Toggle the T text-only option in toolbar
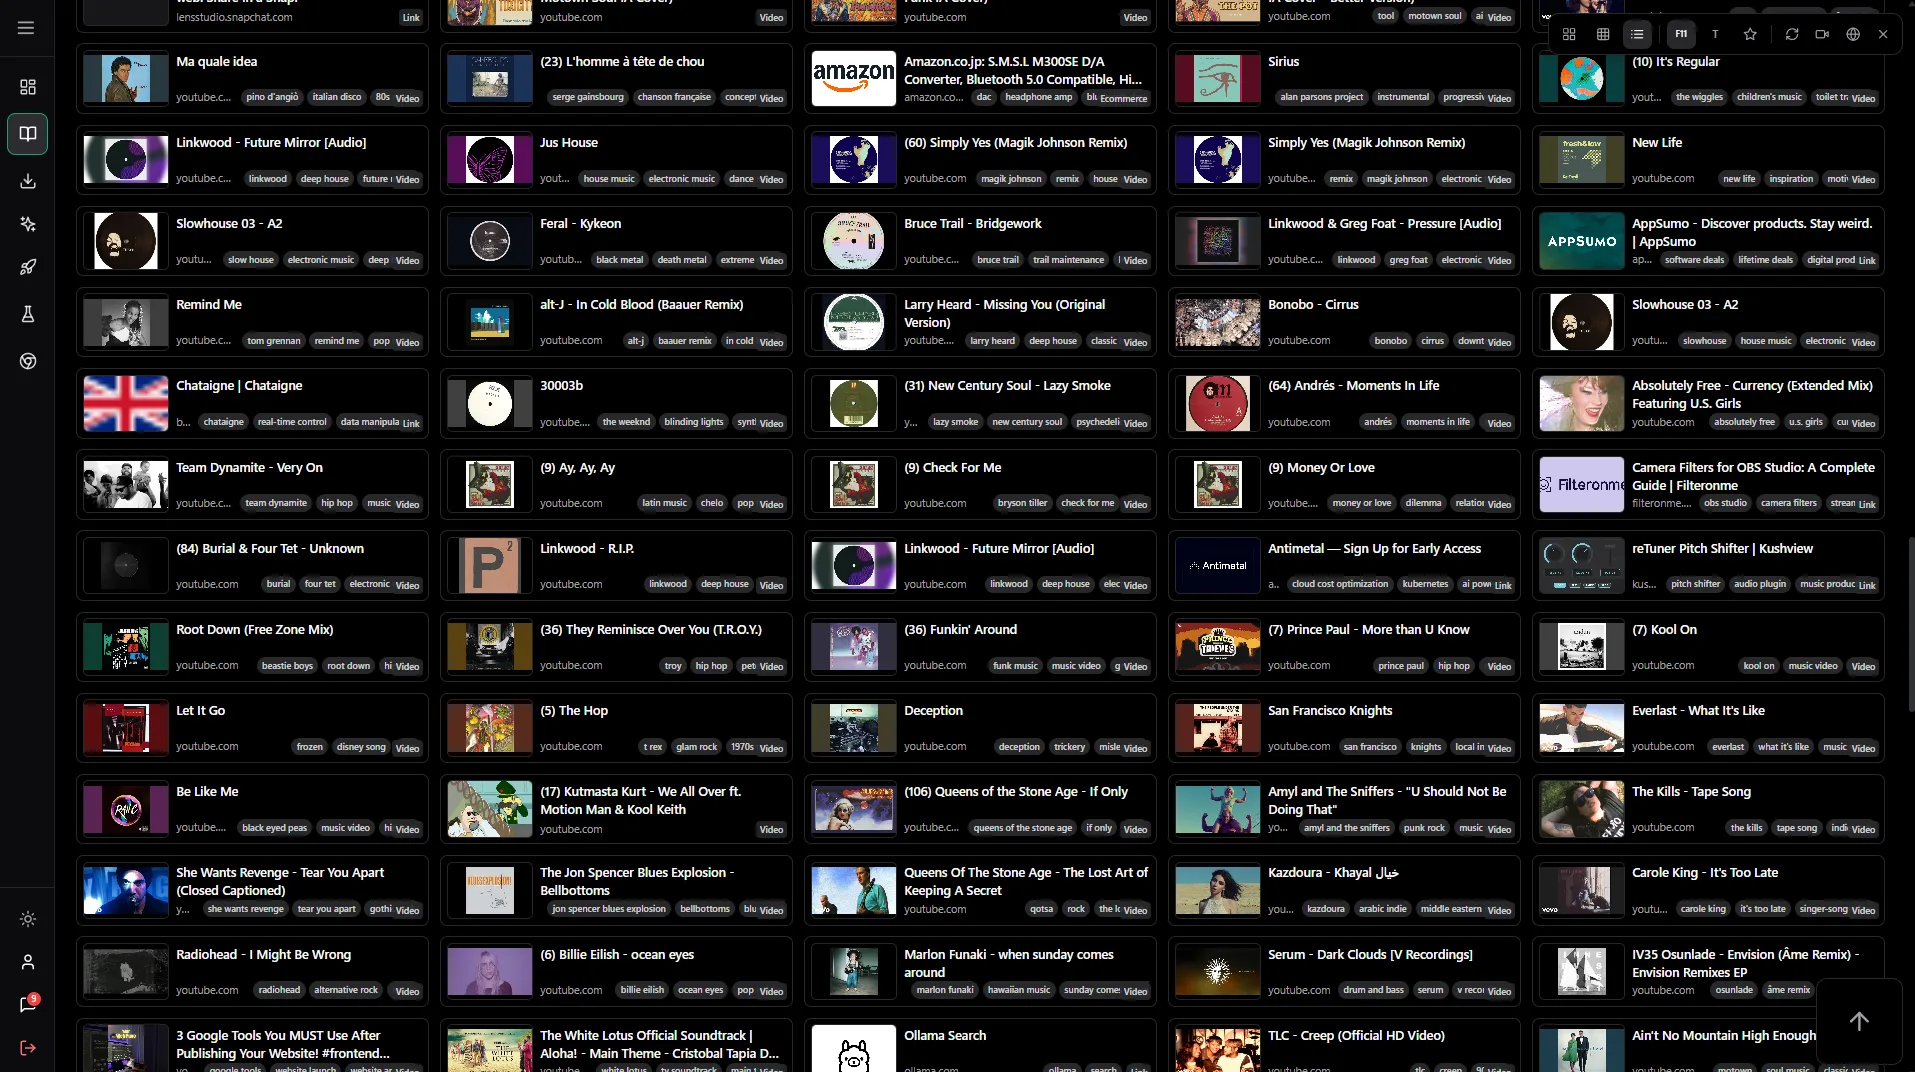 click(1715, 34)
